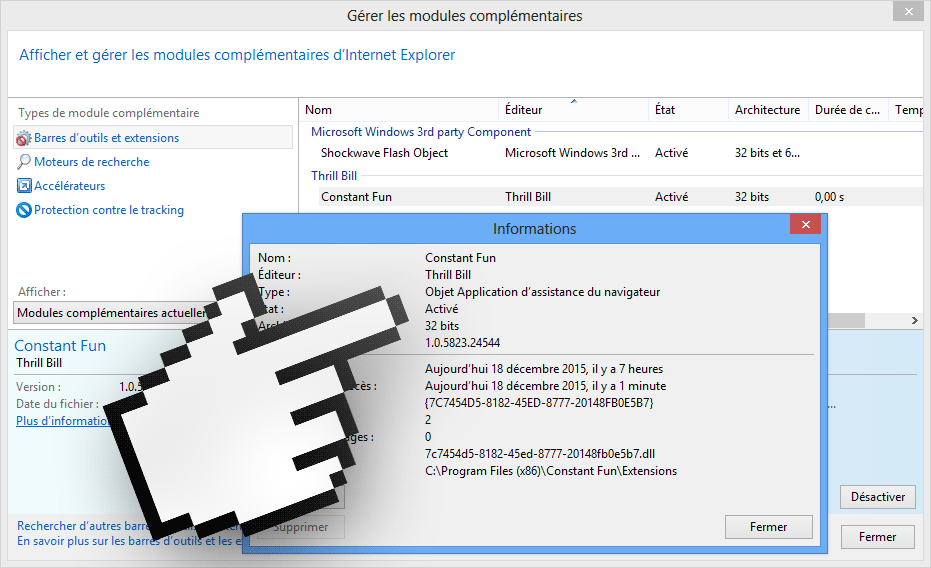This screenshot has height=568, width=931.
Task: Open the Afficher modules complémentaires dropdown
Action: [113, 313]
